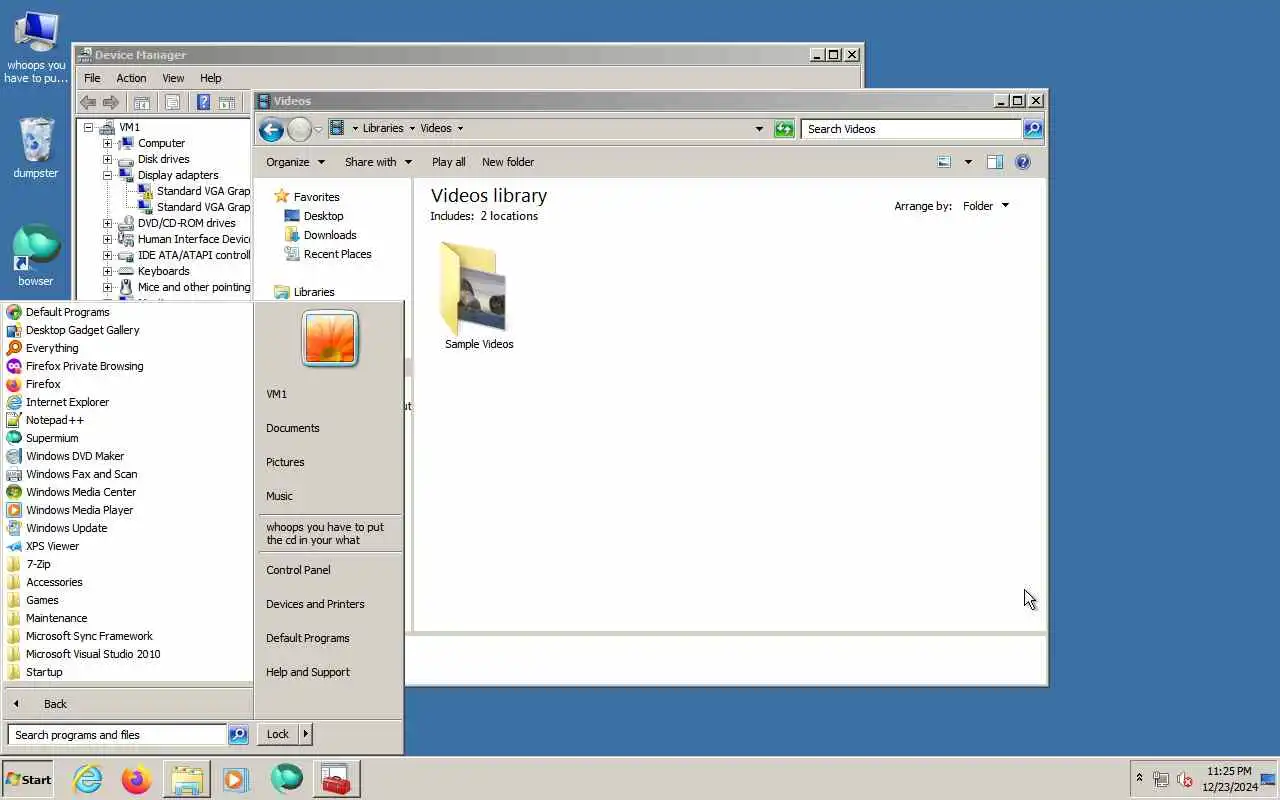Click the Downloads favorite in navigation pane
This screenshot has width=1280, height=800.
click(330, 235)
